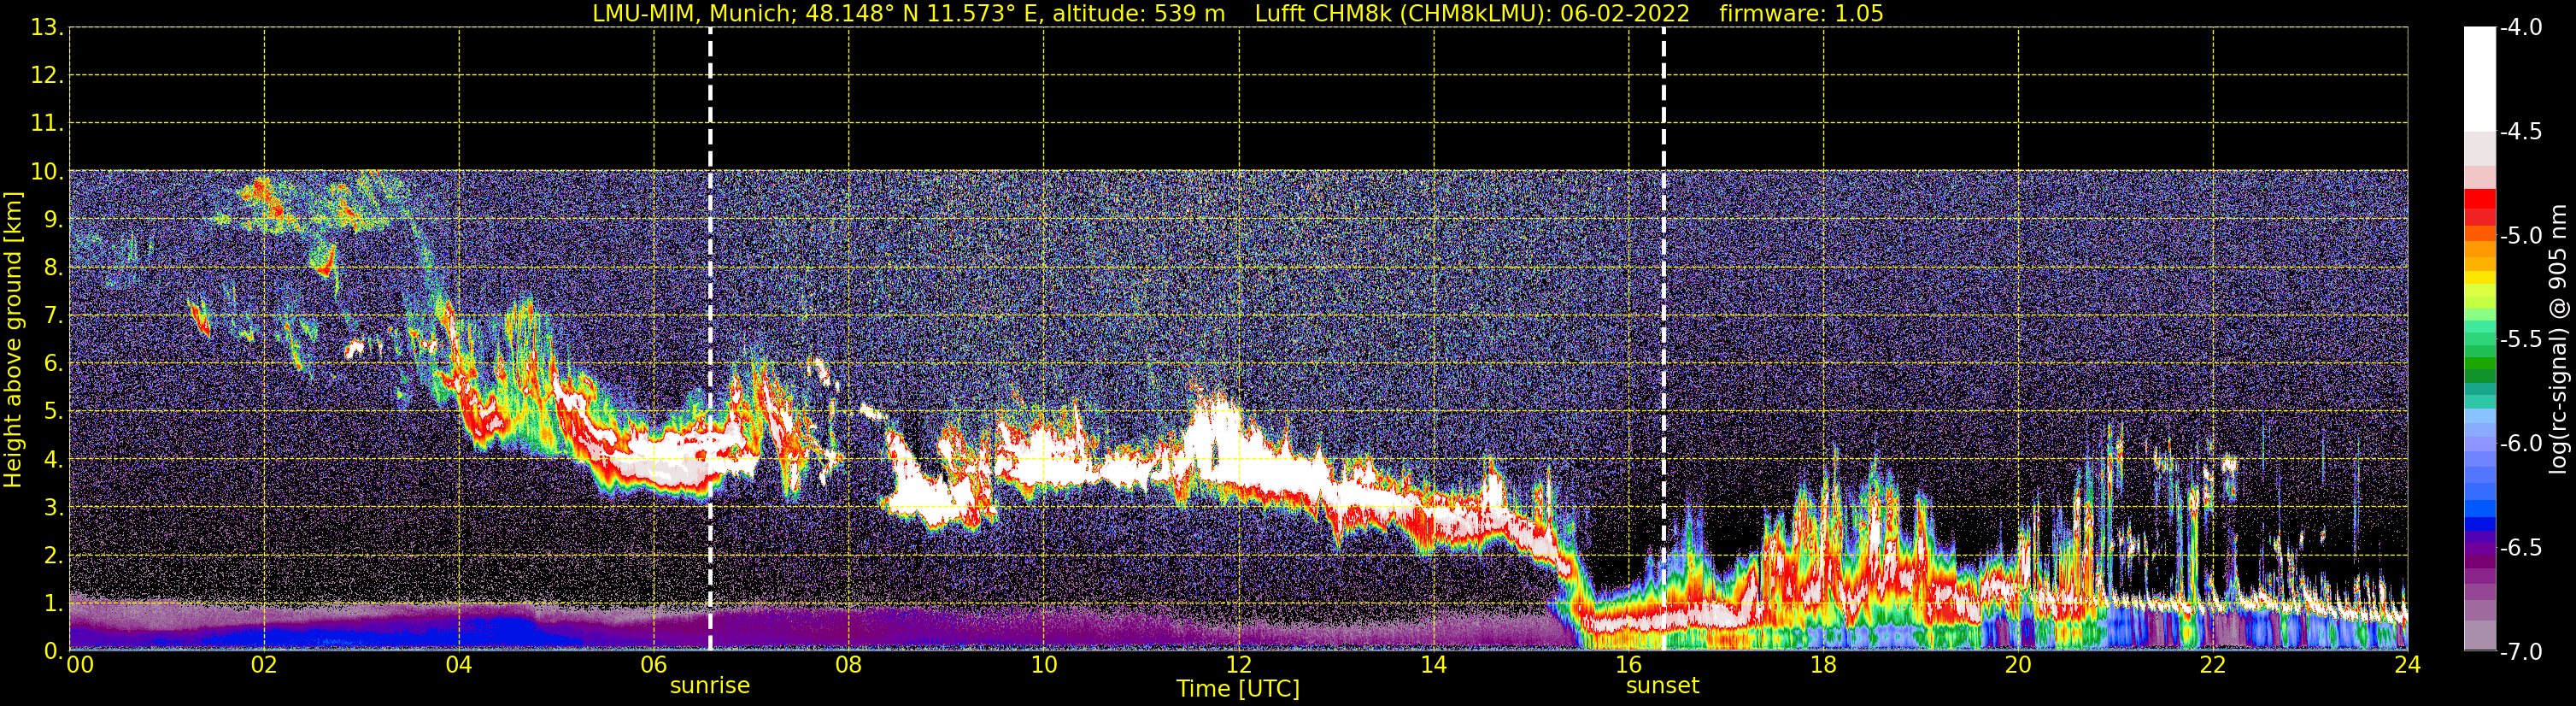
Task: Pick the red segment of the colorbar
Action: point(2480,199)
